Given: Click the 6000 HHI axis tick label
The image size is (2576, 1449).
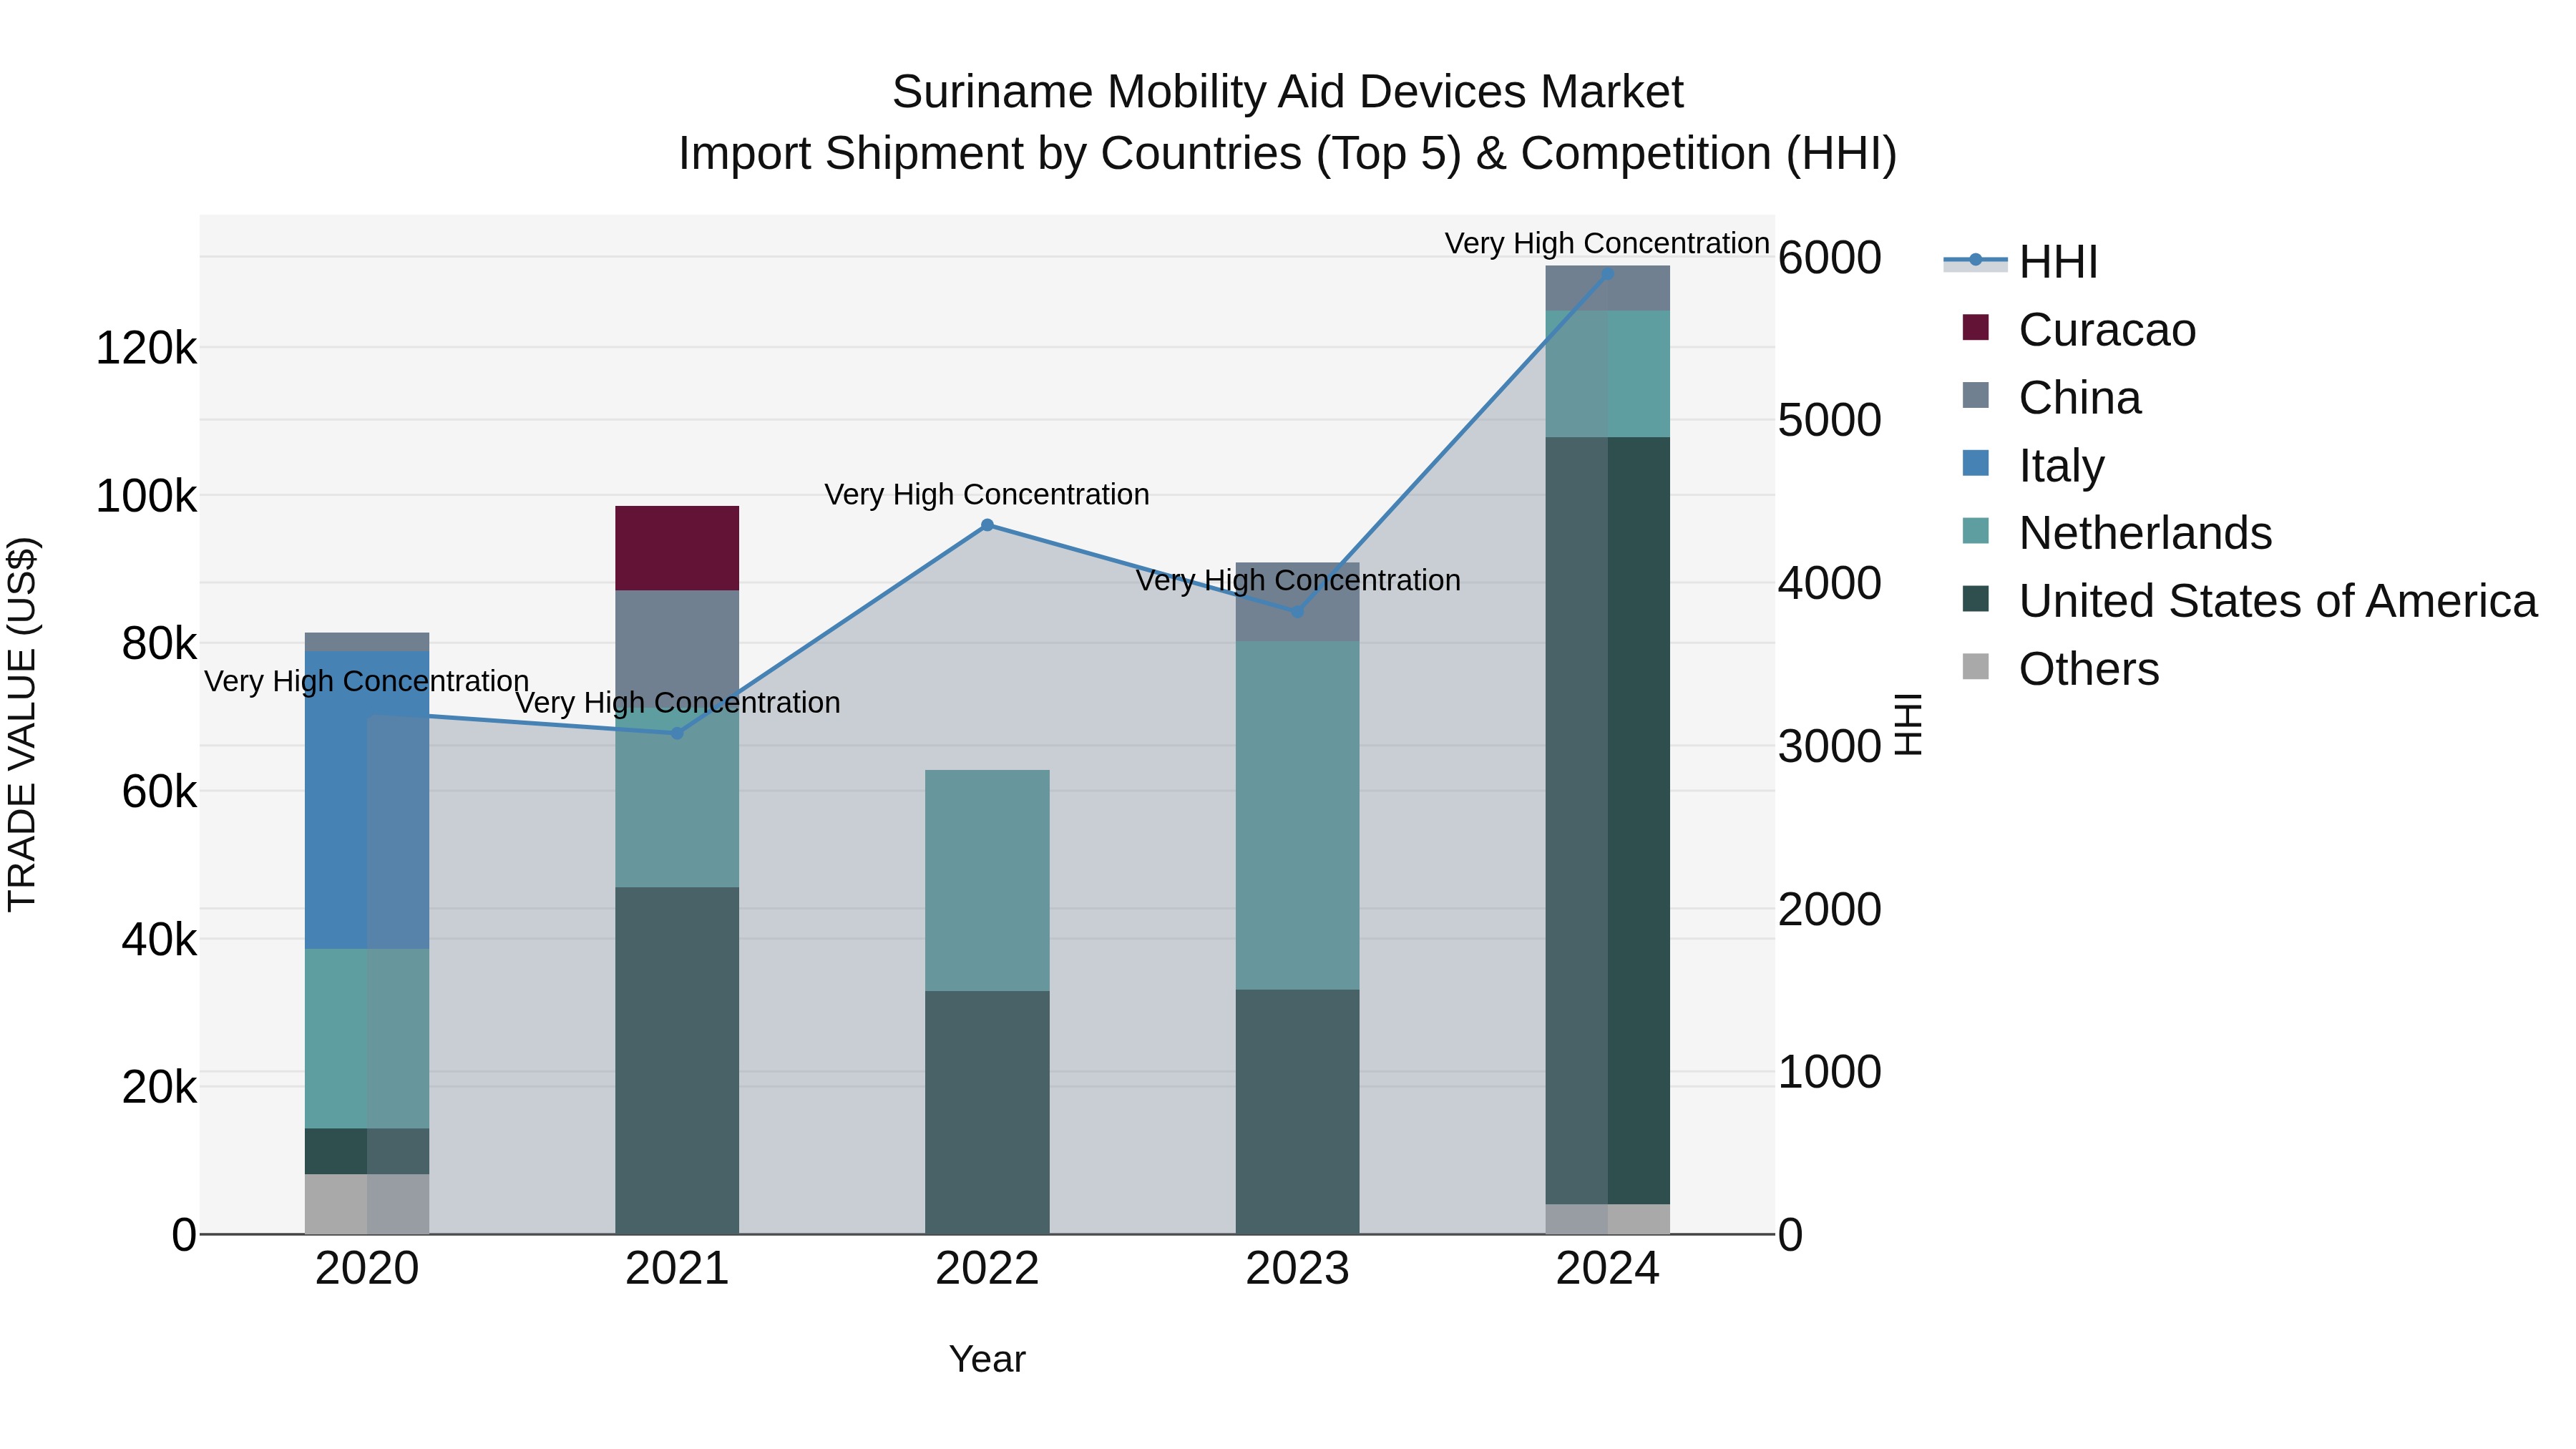Looking at the screenshot, I should (1830, 258).
